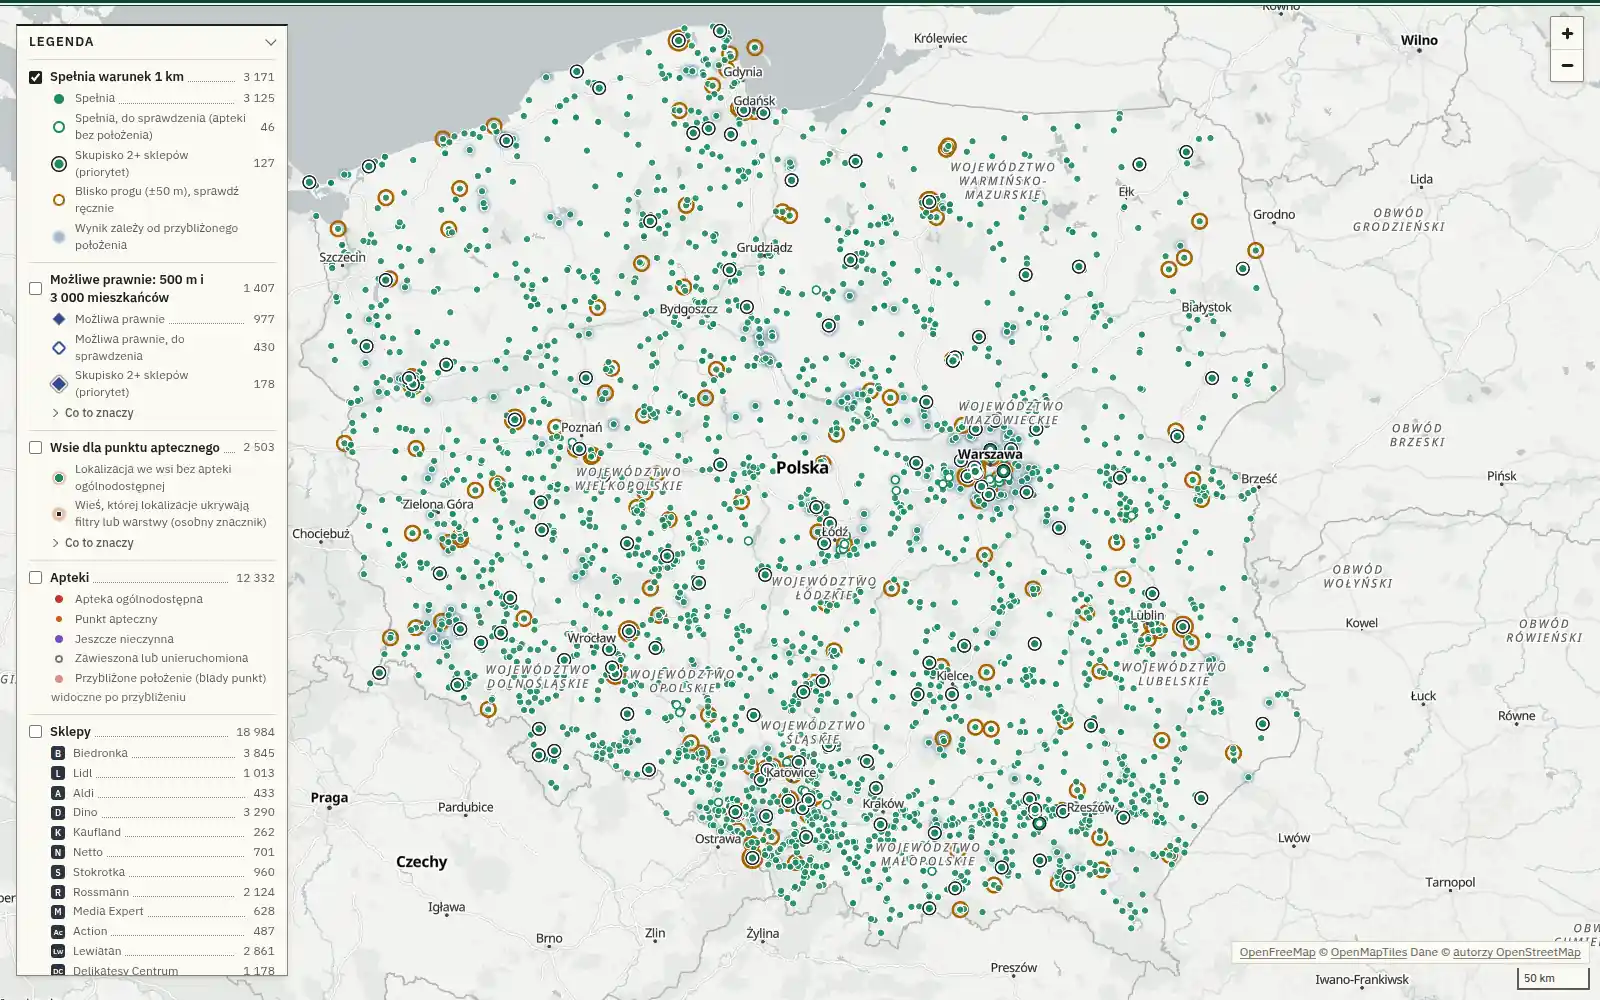
Task: Click the Rossmann R store icon
Action: coord(58,892)
